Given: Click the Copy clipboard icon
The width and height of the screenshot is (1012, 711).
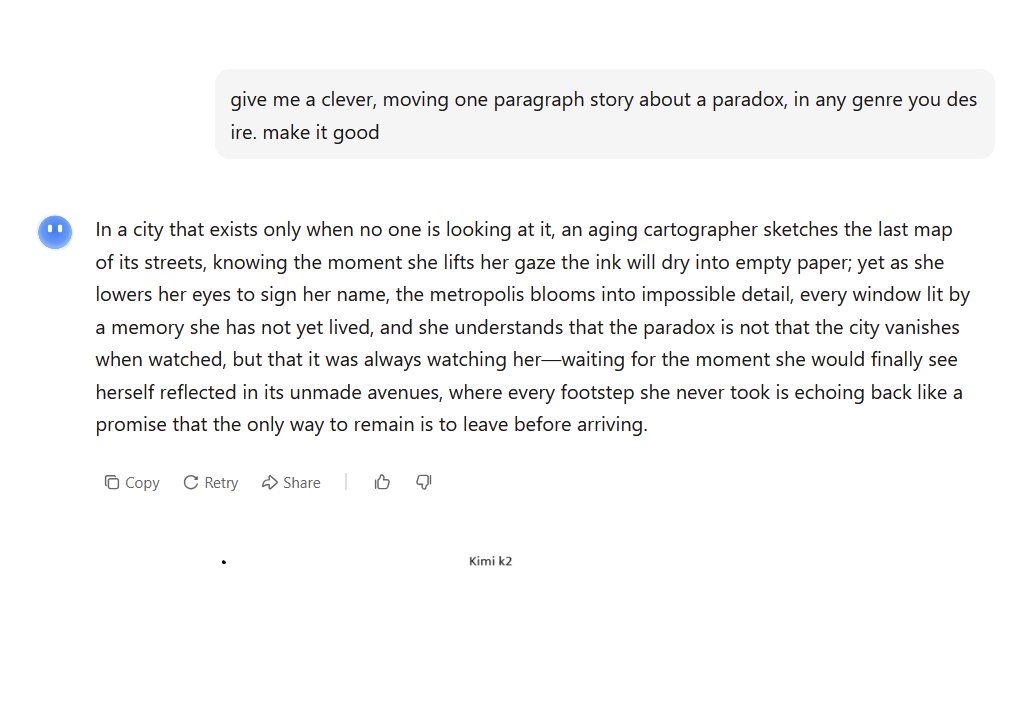Looking at the screenshot, I should (112, 482).
